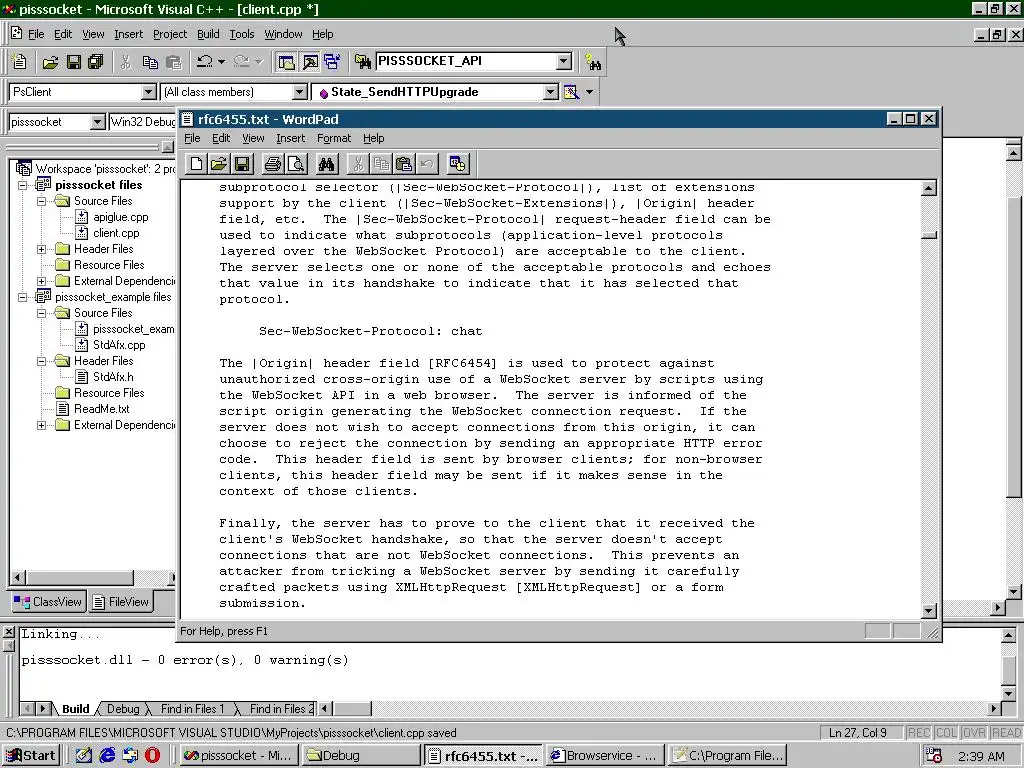Screen dimensions: 1024x768
Task: Open Format menu in WordPad
Action: point(334,138)
